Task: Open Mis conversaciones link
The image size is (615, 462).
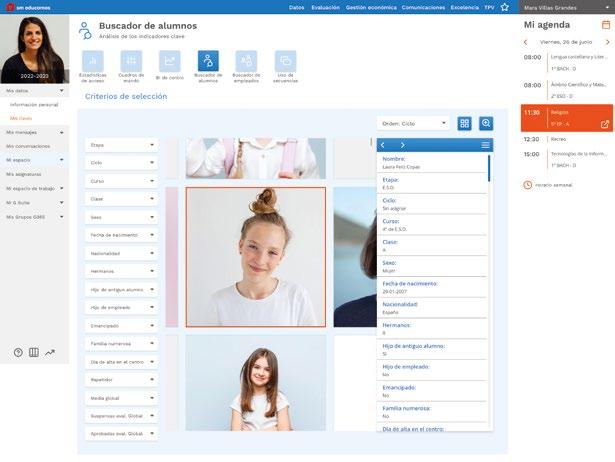Action: point(28,146)
